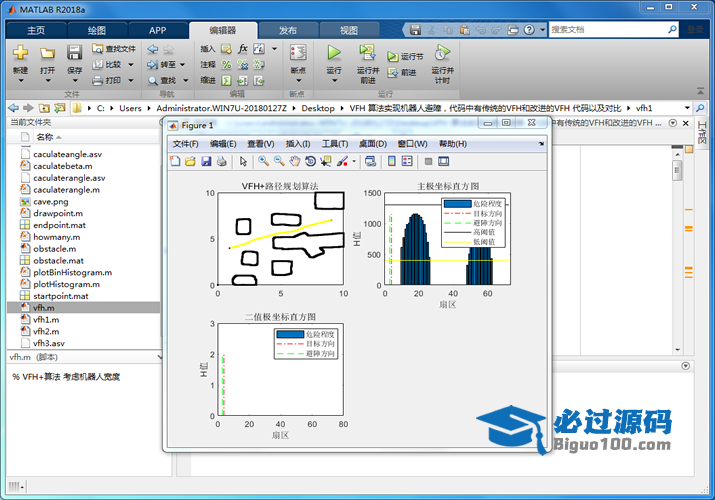Toggle Rotate 3D tool in Figure 1
Image resolution: width=715 pixels, height=500 pixels.
[311, 161]
